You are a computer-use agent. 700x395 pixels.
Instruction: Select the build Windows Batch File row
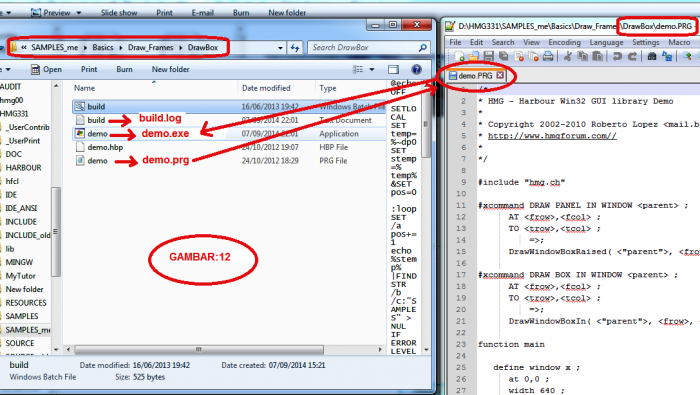(229, 106)
